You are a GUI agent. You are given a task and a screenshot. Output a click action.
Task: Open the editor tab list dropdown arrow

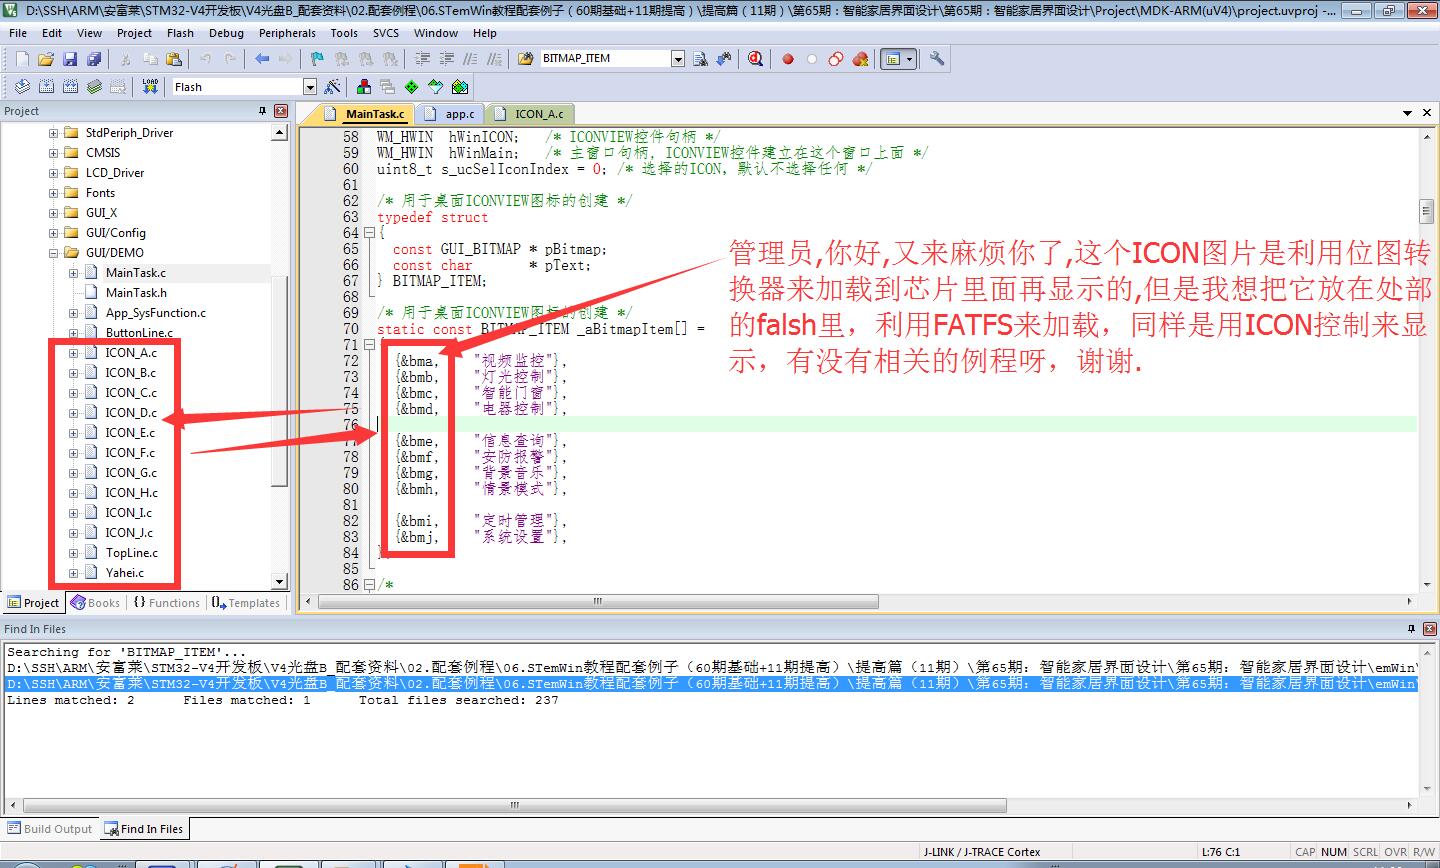(x=1408, y=114)
